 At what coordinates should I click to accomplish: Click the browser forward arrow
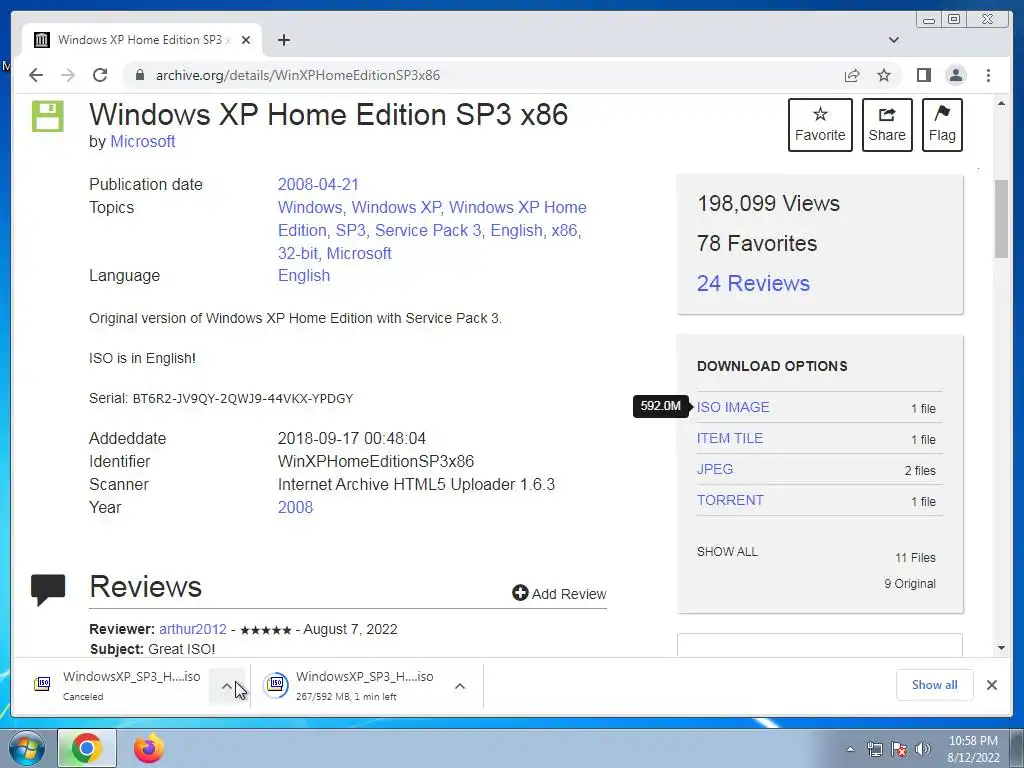pyautogui.click(x=68, y=75)
